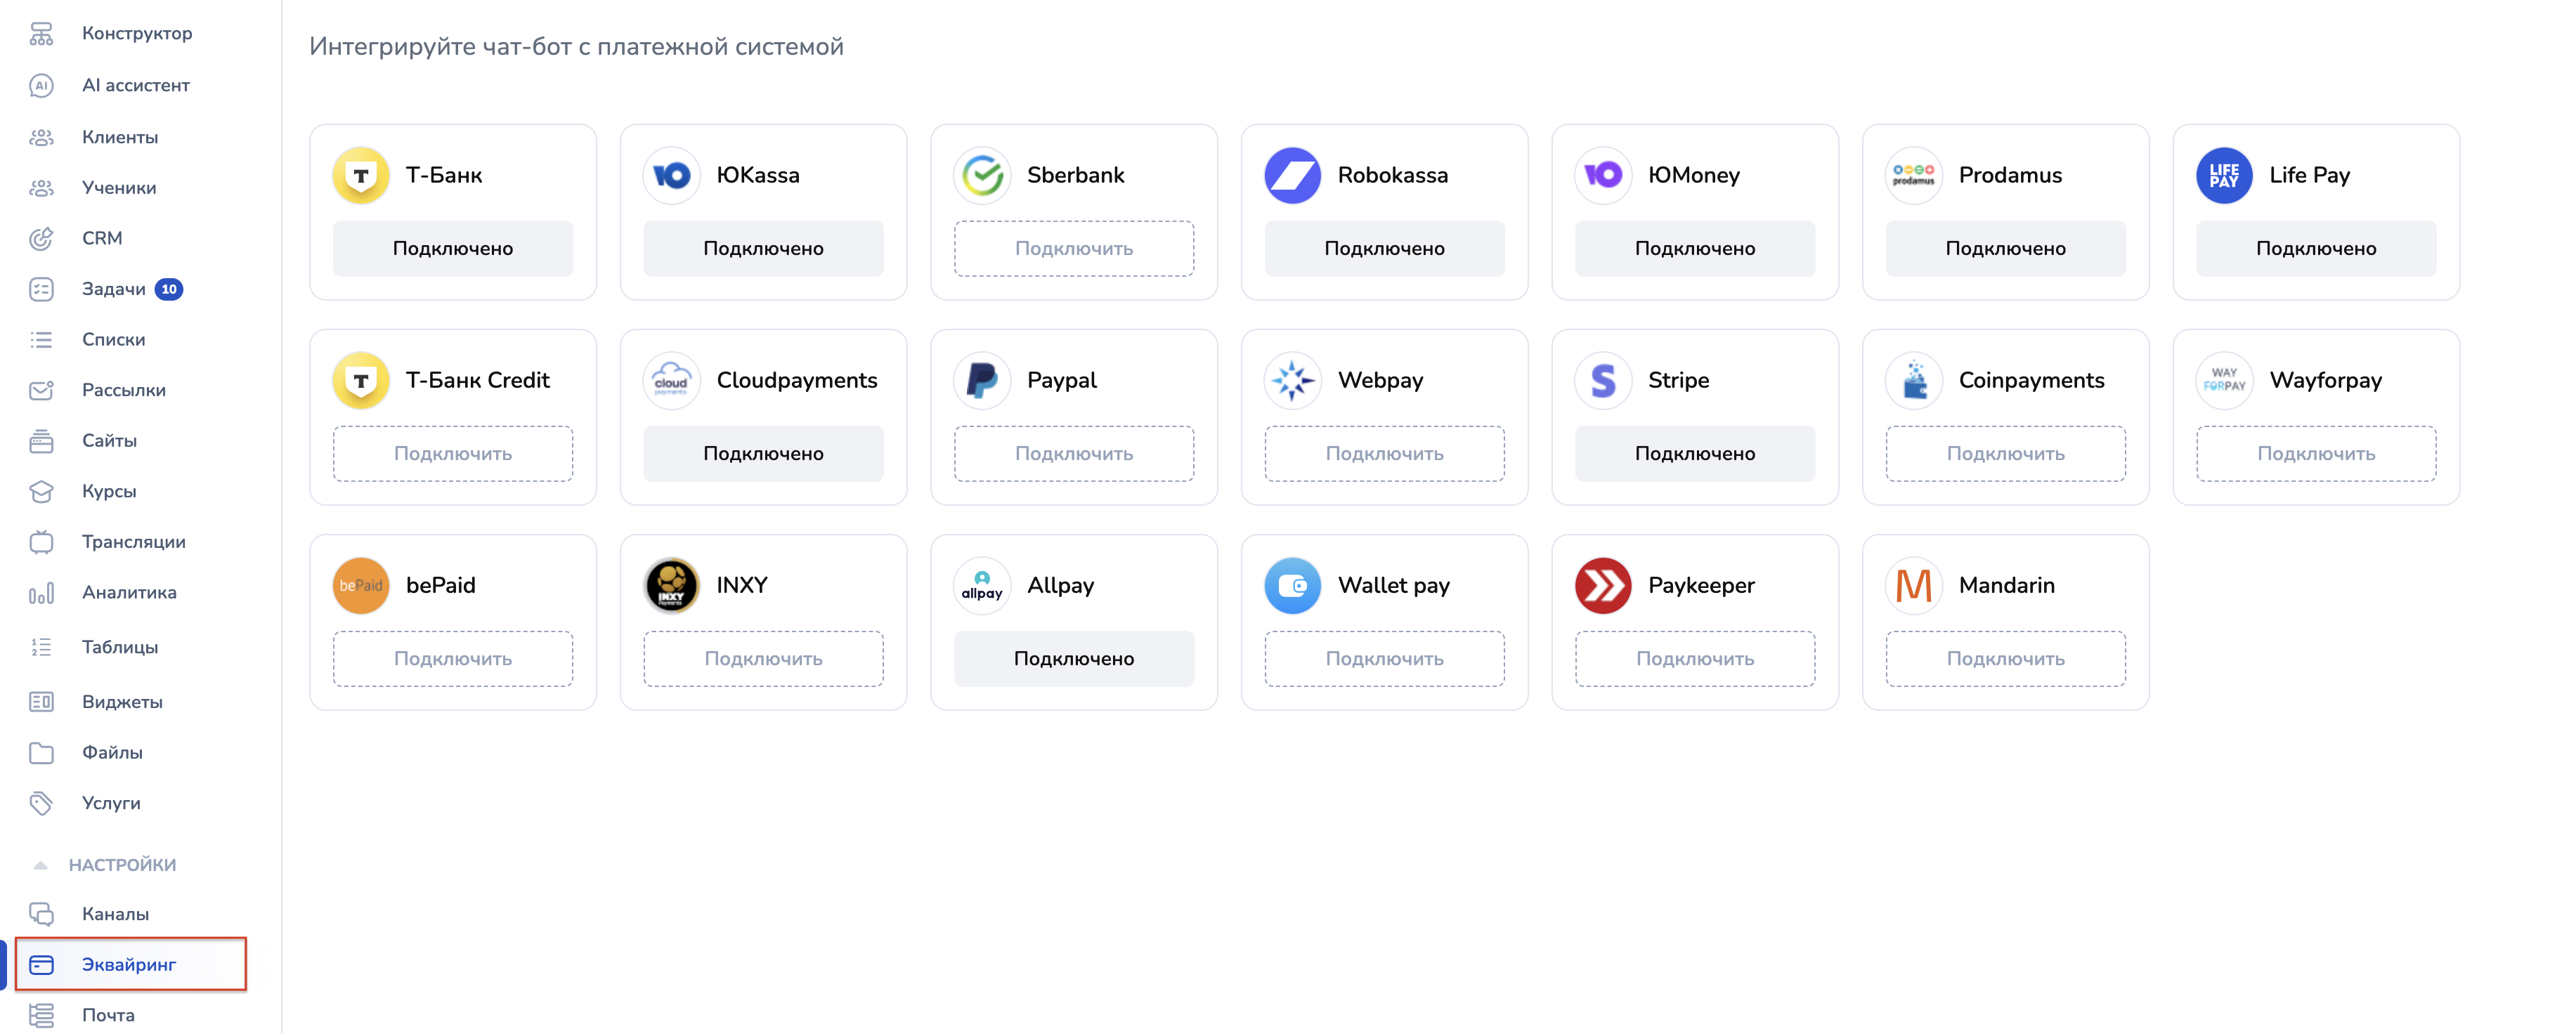Click Подключено under Robokassa
The height and width of the screenshot is (1034, 2576).
point(1384,249)
